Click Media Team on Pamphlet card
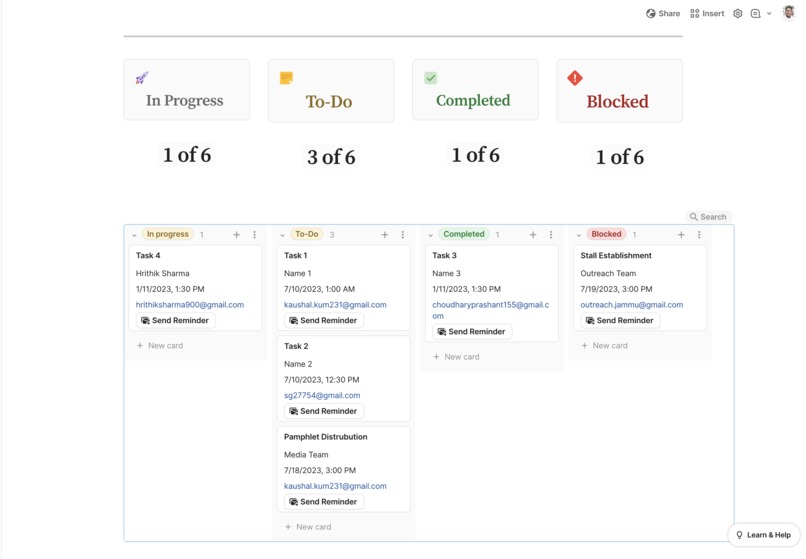The image size is (806, 559). [x=306, y=455]
